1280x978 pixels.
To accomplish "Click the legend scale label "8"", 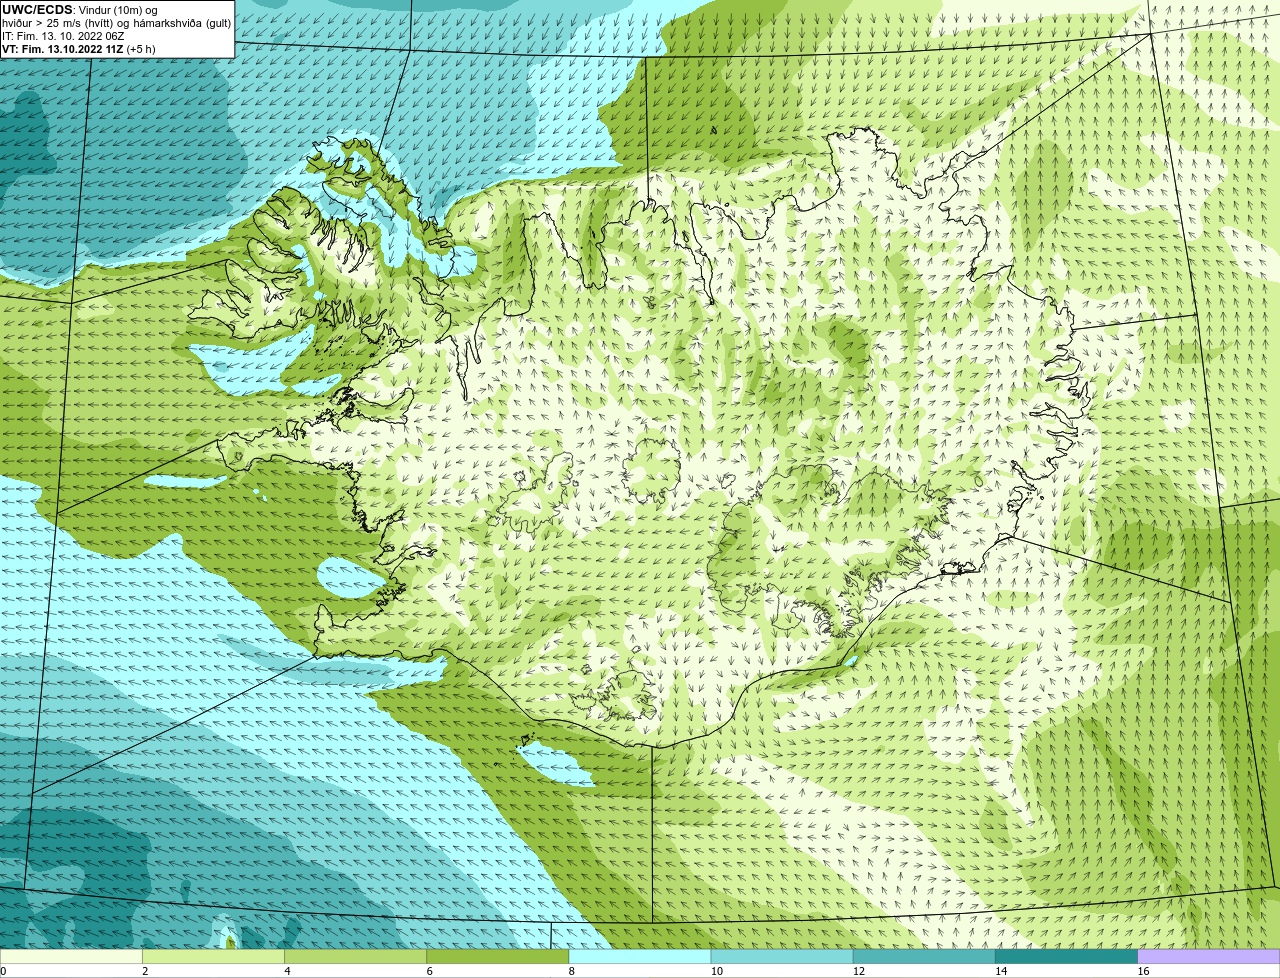I will click(x=572, y=971).
